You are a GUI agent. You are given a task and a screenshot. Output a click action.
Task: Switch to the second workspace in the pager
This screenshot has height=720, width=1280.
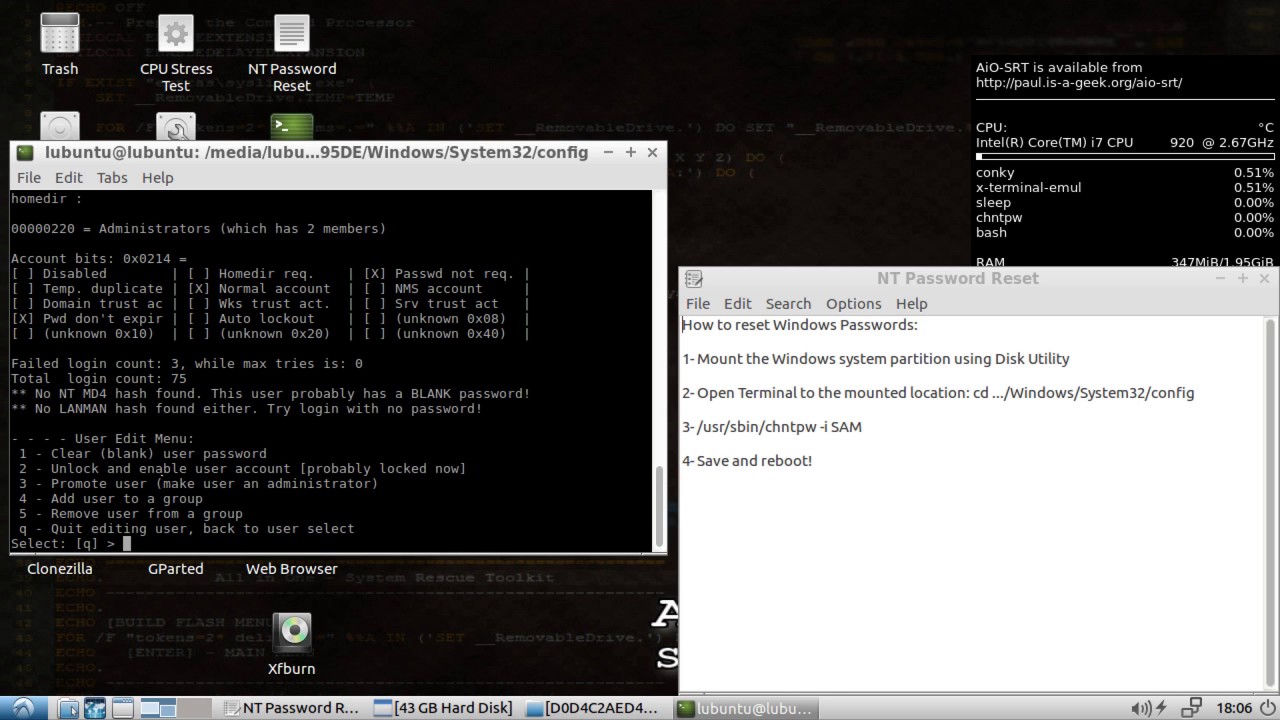pos(194,708)
